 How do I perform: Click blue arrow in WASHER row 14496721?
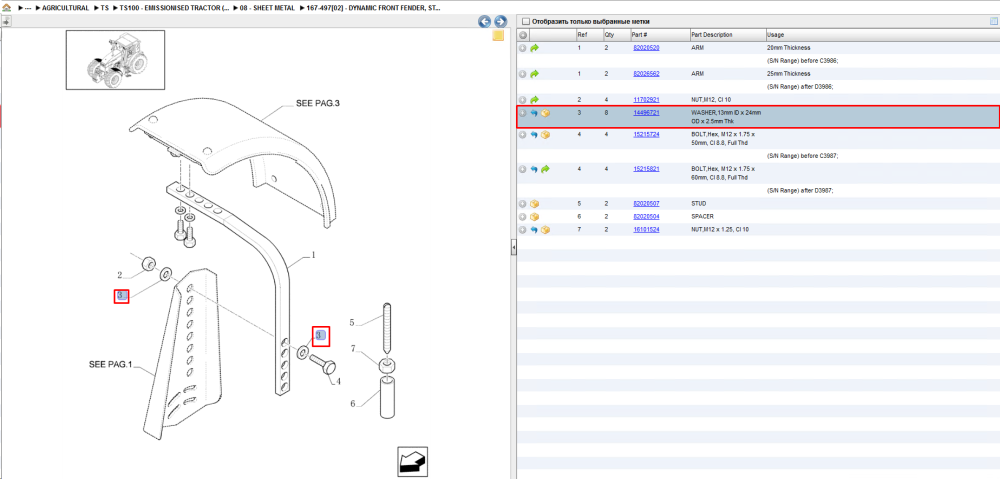click(x=534, y=113)
